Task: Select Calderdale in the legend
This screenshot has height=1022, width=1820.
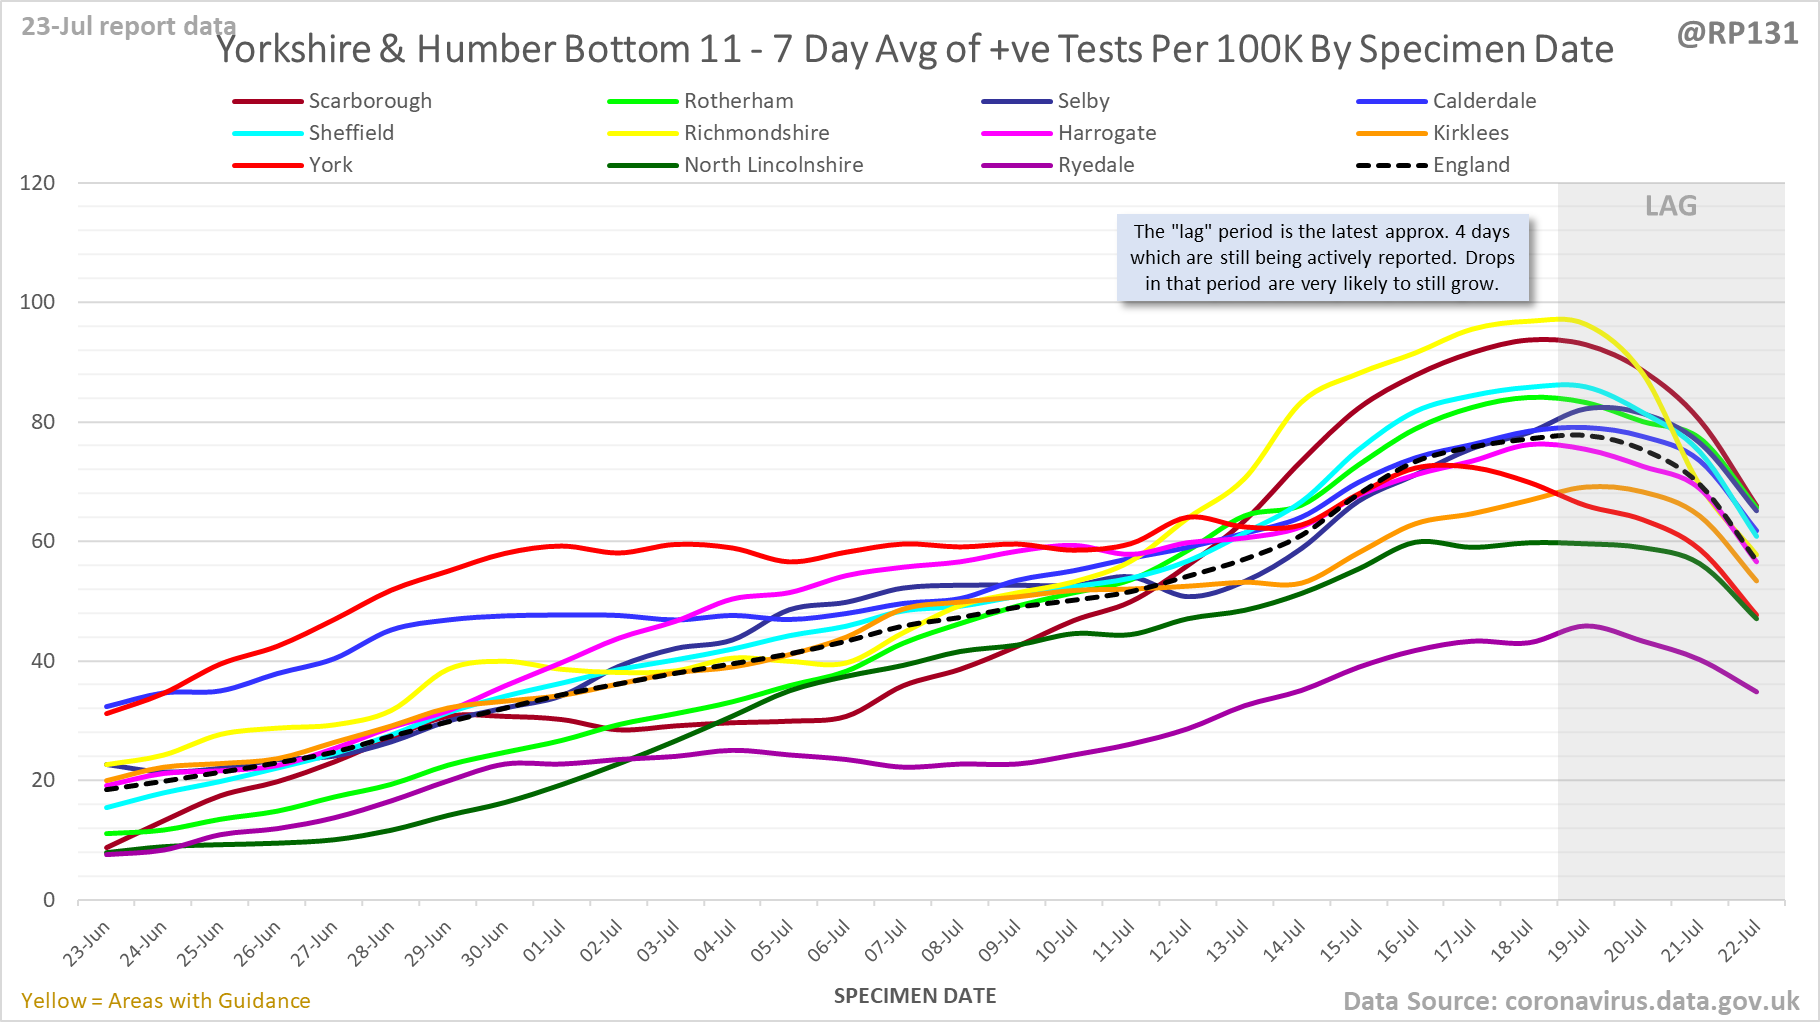Action: click(1483, 101)
